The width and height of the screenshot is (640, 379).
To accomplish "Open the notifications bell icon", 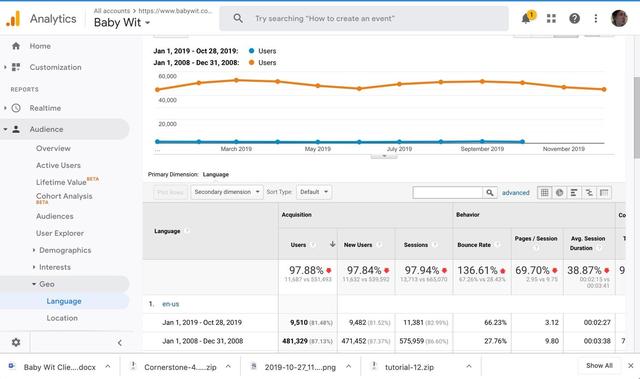I will [x=526, y=18].
